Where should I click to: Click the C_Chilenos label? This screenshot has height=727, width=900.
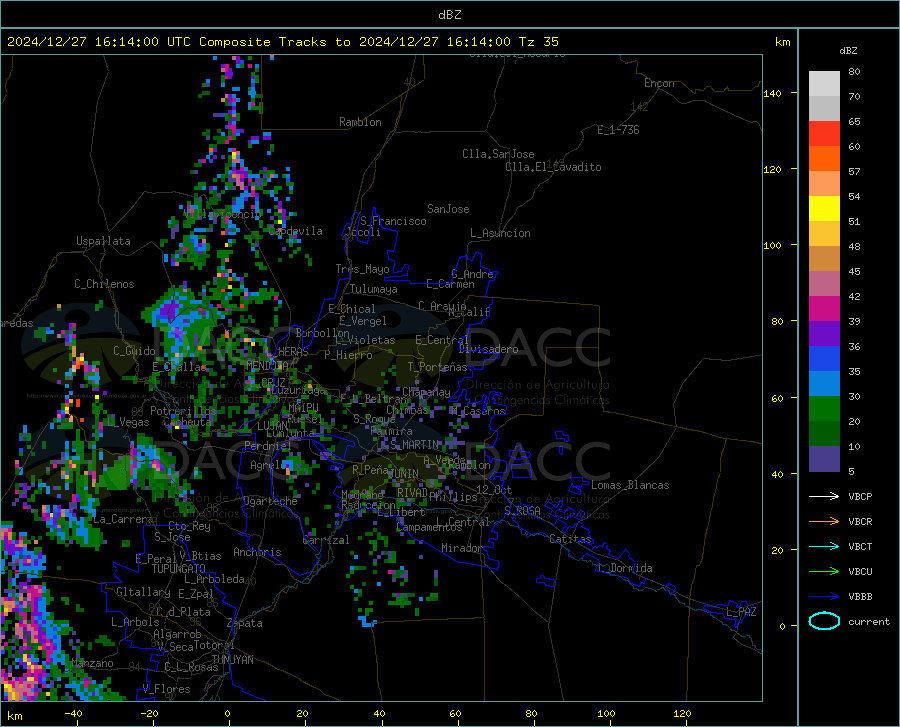point(104,284)
